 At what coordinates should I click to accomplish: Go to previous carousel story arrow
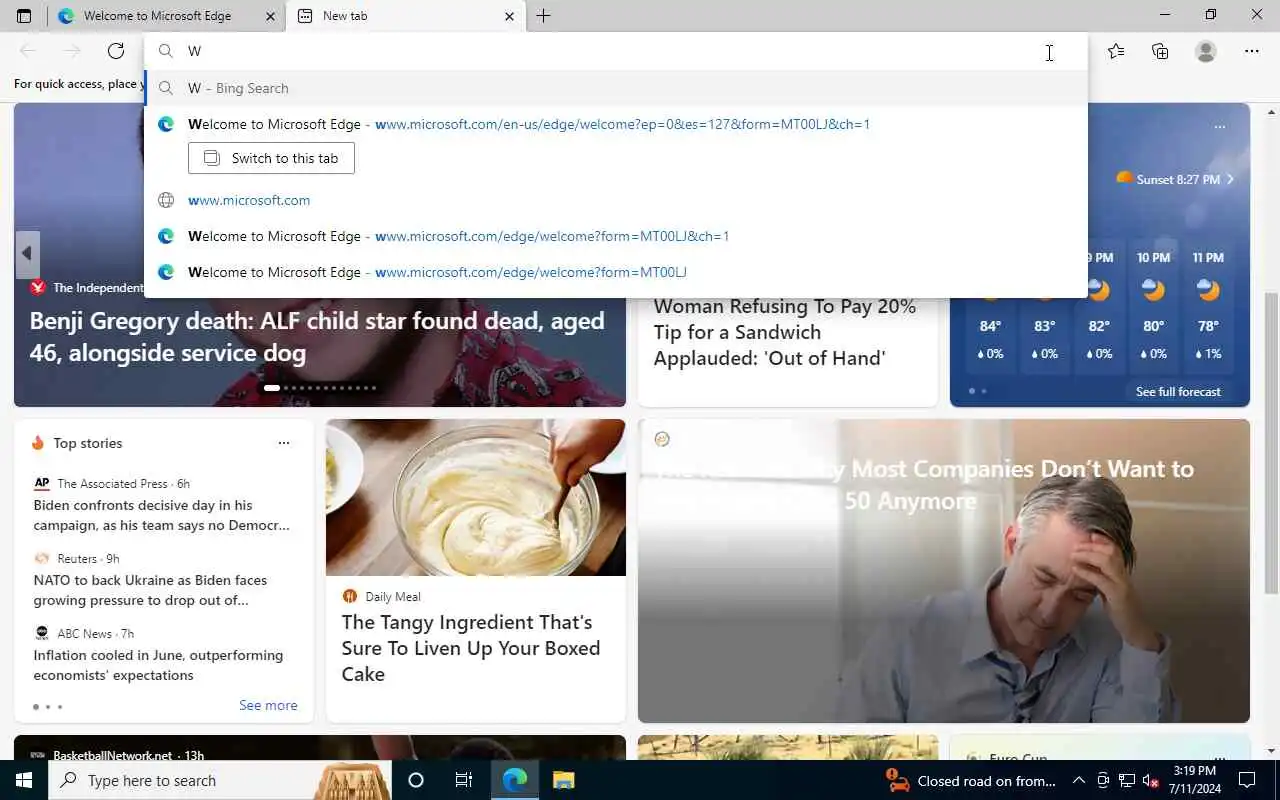[27, 254]
